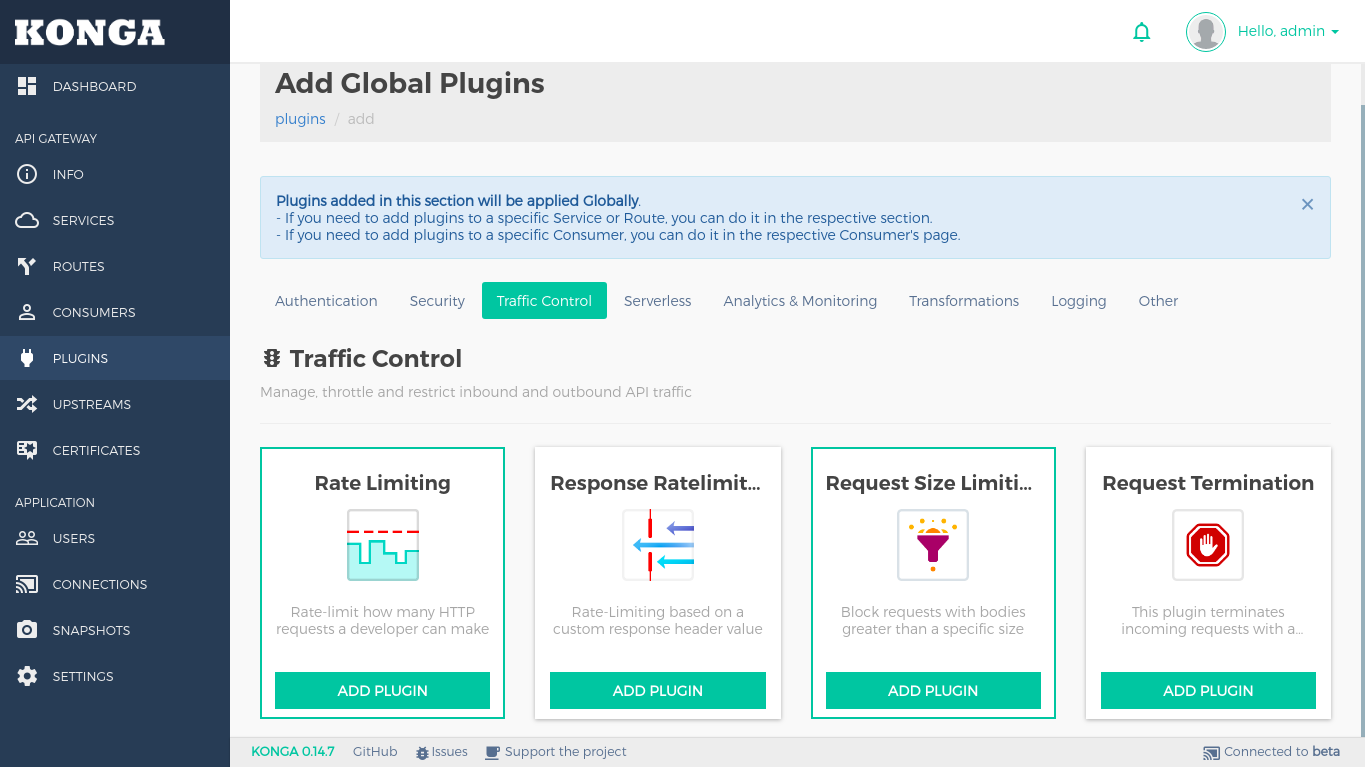
Task: Click the notifications bell icon
Action: [x=1141, y=32]
